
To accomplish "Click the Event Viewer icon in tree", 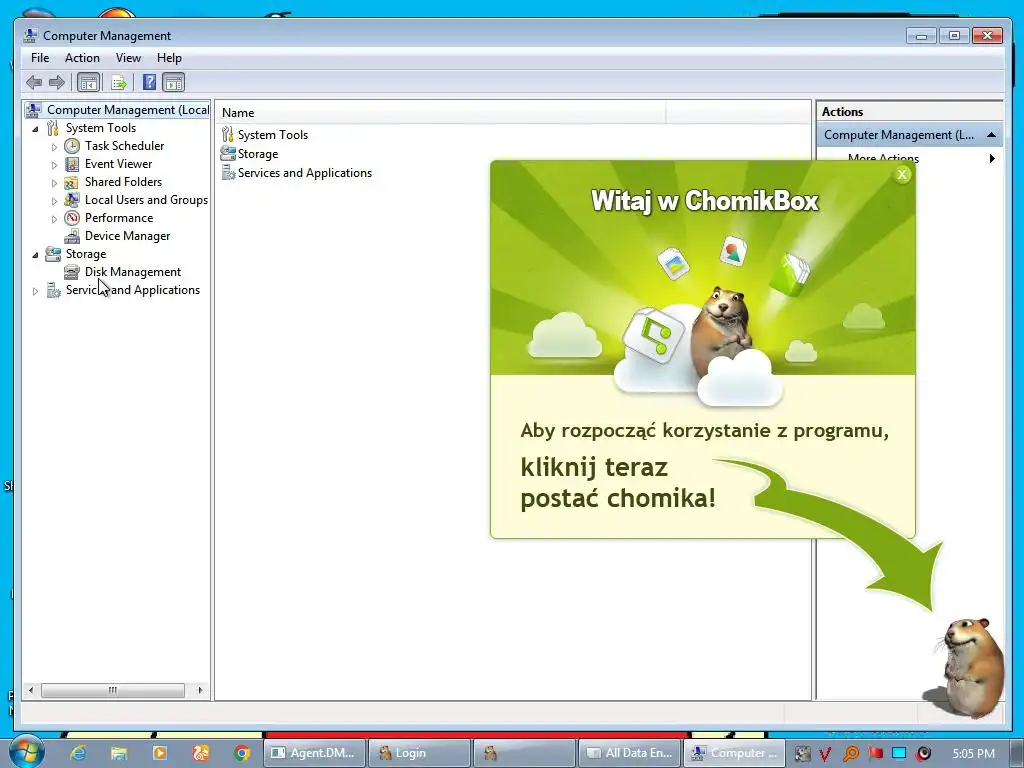I will click(72, 164).
